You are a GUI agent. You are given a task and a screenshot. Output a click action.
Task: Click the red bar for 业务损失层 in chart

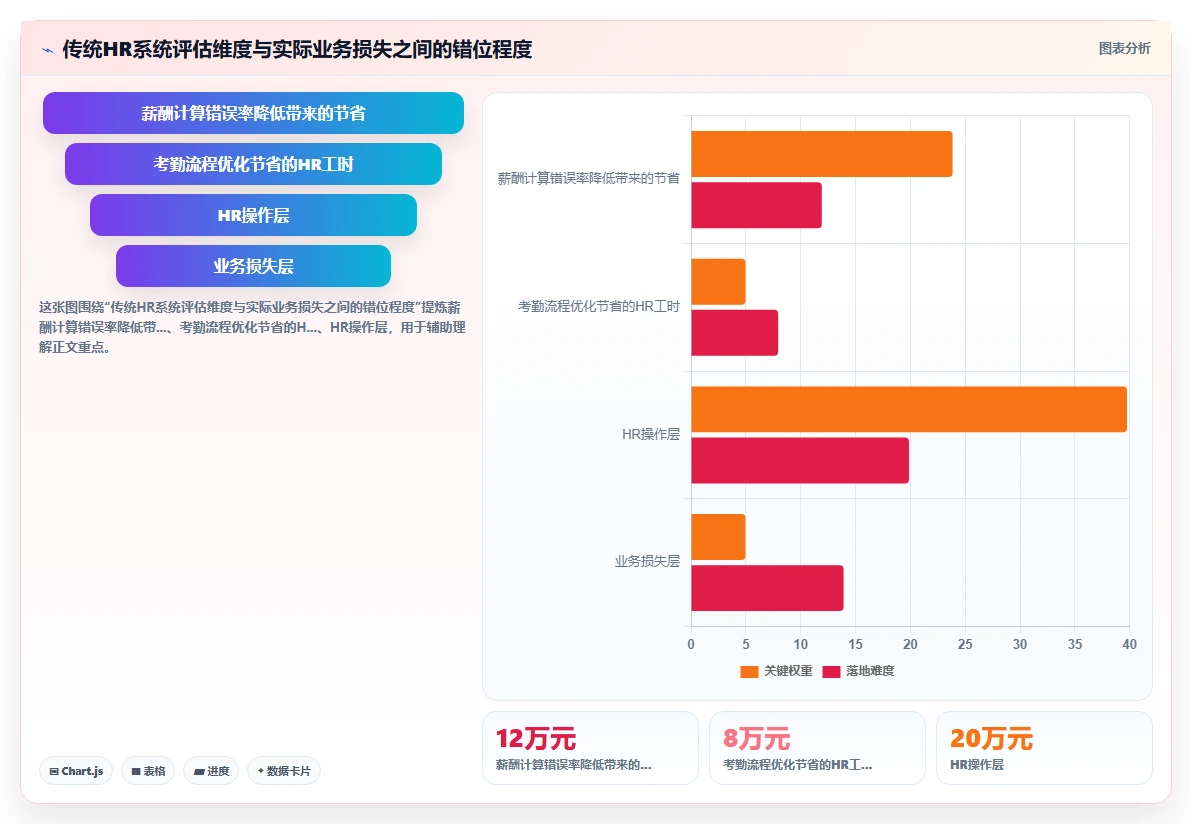tap(767, 588)
